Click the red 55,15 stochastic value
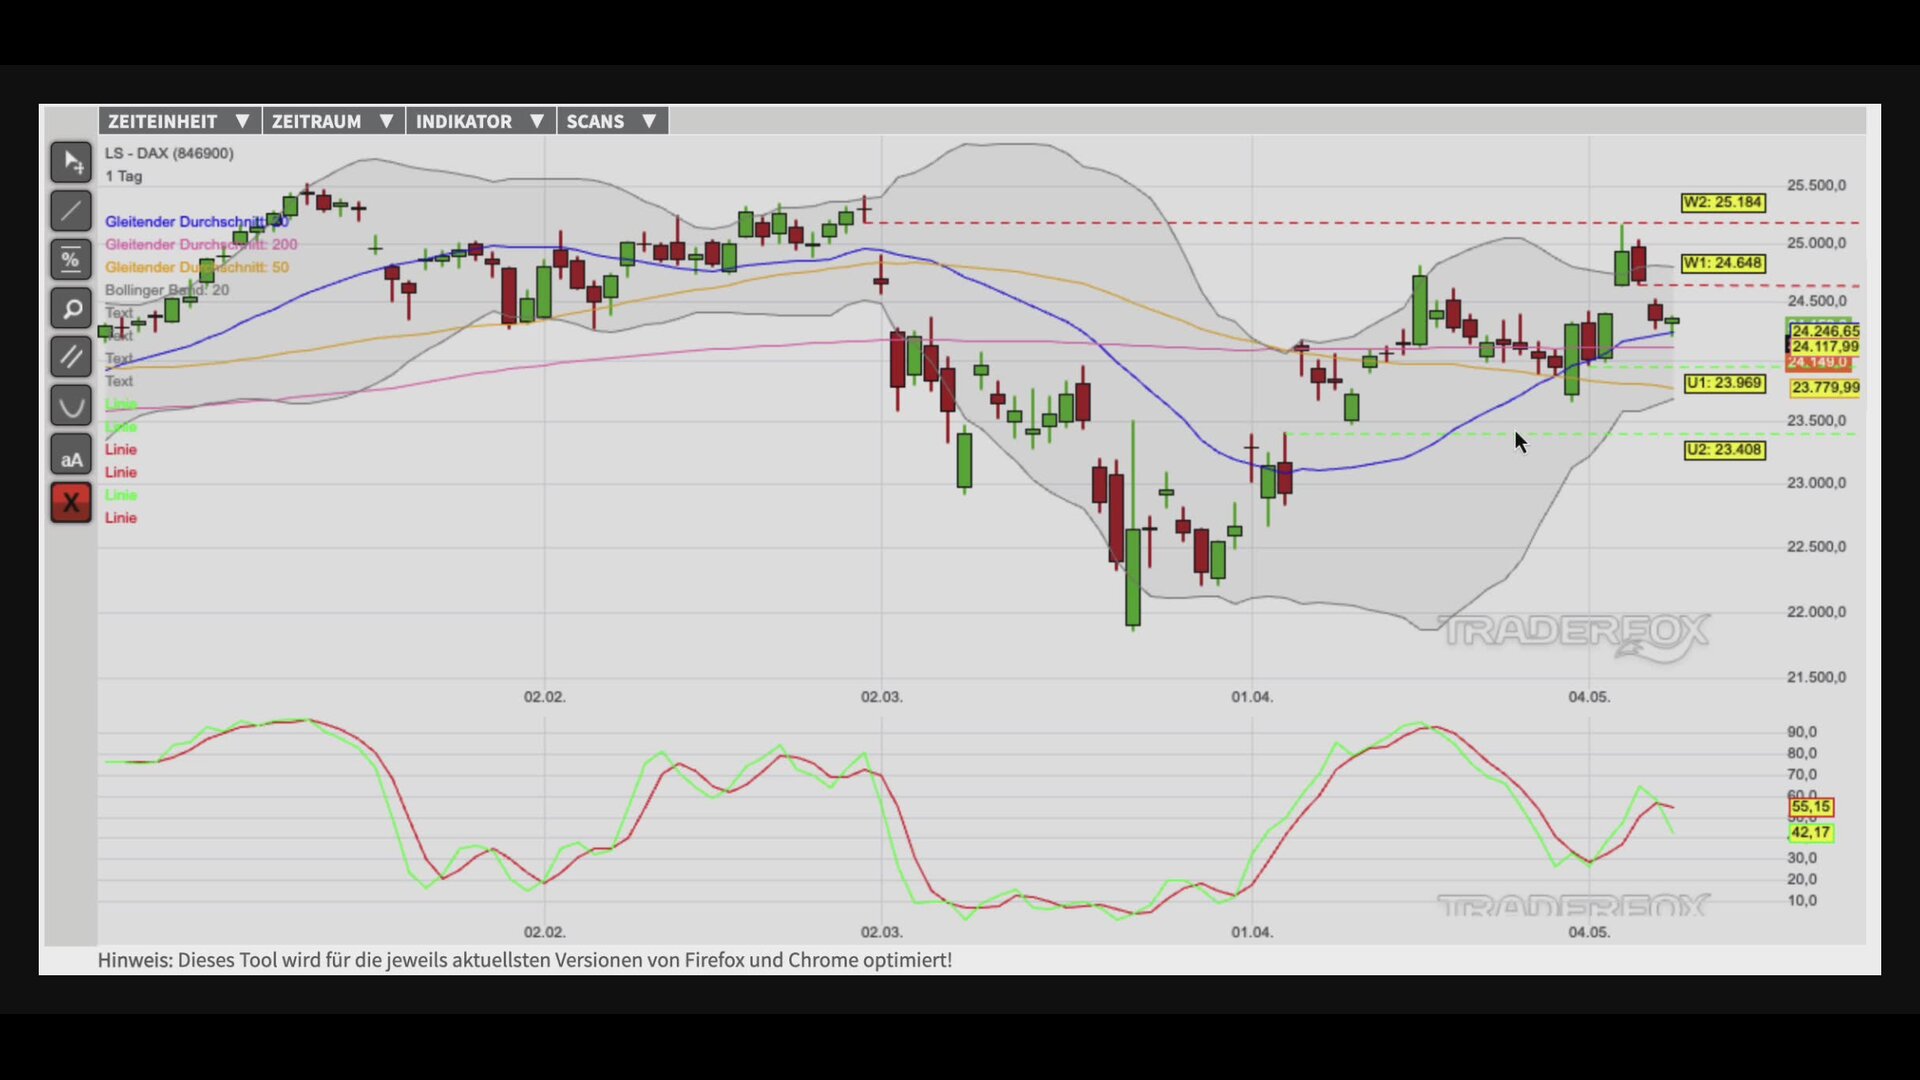This screenshot has height=1080, width=1920. (1811, 806)
